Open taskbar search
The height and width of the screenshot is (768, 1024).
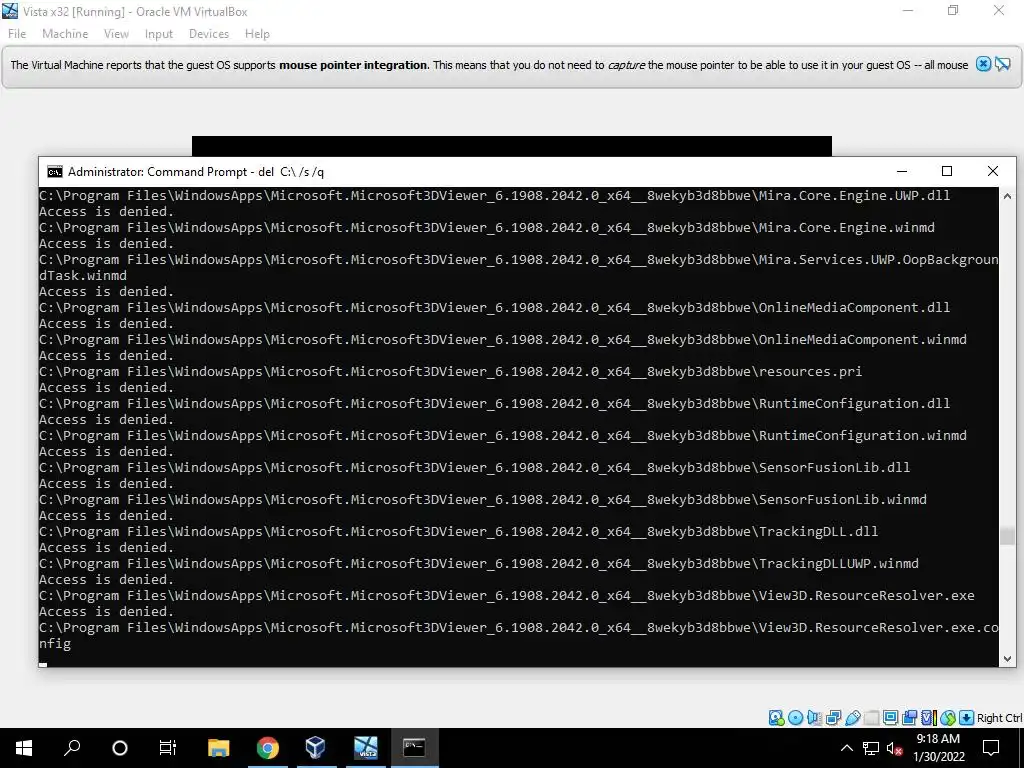(72, 748)
